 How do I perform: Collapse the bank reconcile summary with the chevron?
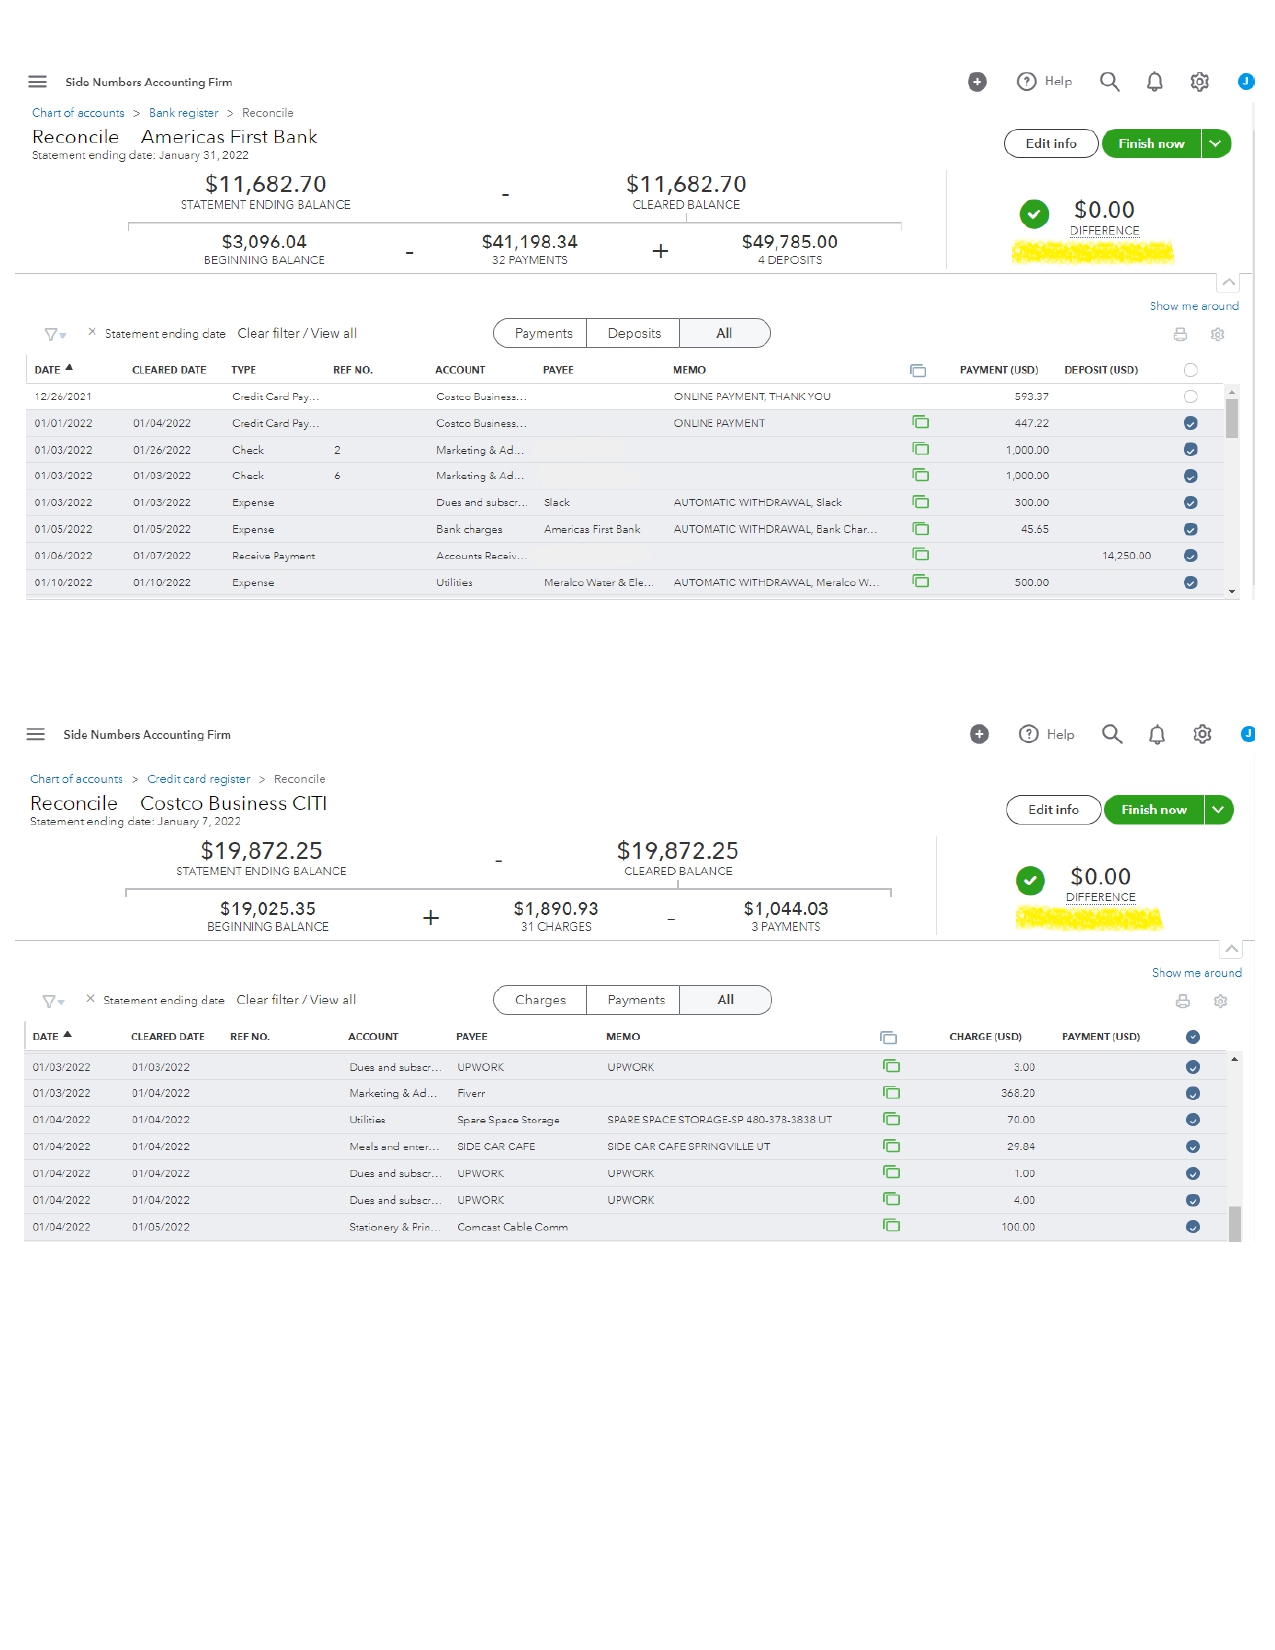click(1229, 283)
